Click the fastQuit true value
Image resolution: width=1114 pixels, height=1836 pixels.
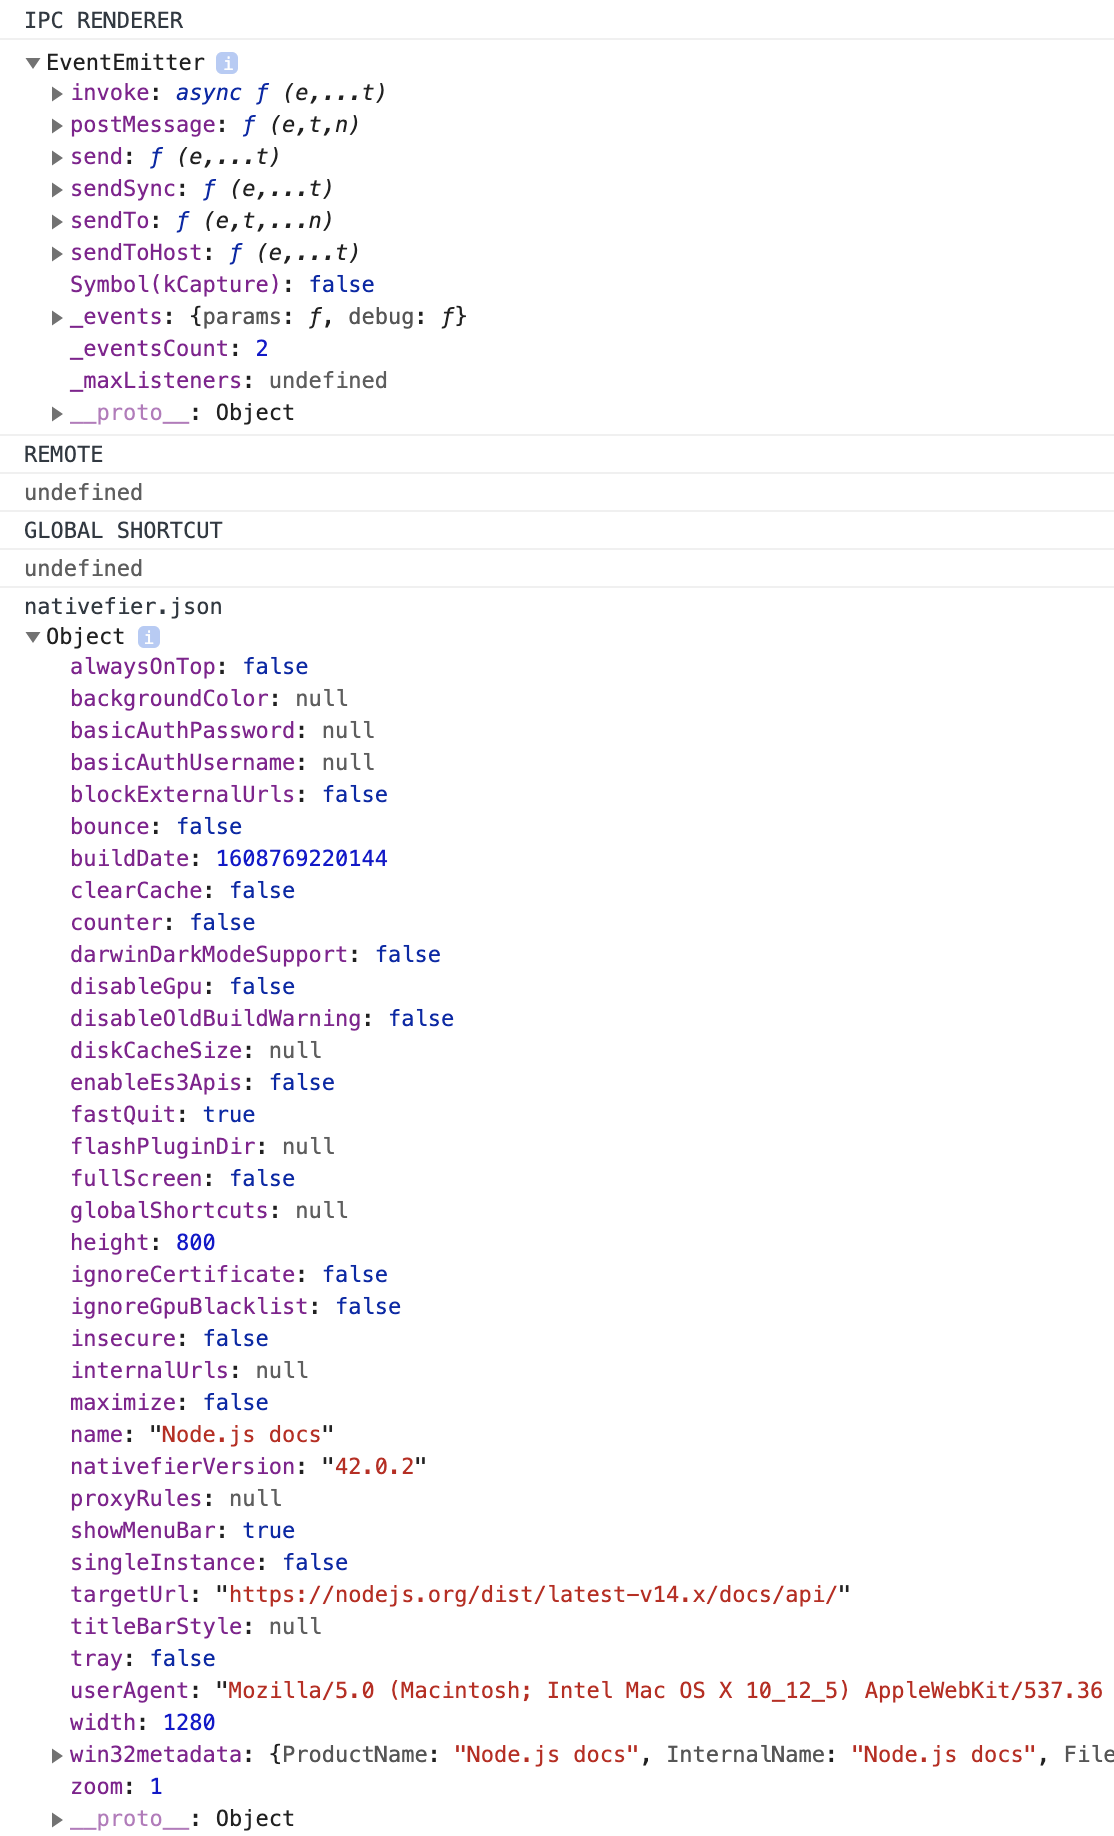pyautogui.click(x=229, y=1114)
